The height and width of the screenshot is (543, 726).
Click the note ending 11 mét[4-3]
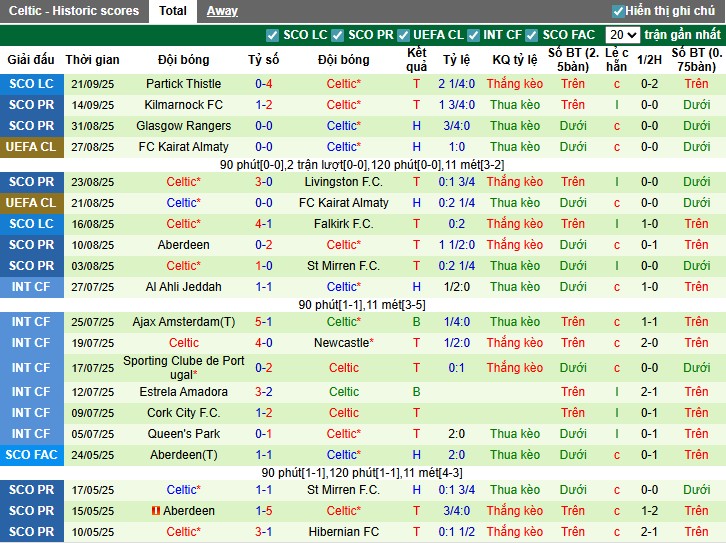pyautogui.click(x=362, y=473)
